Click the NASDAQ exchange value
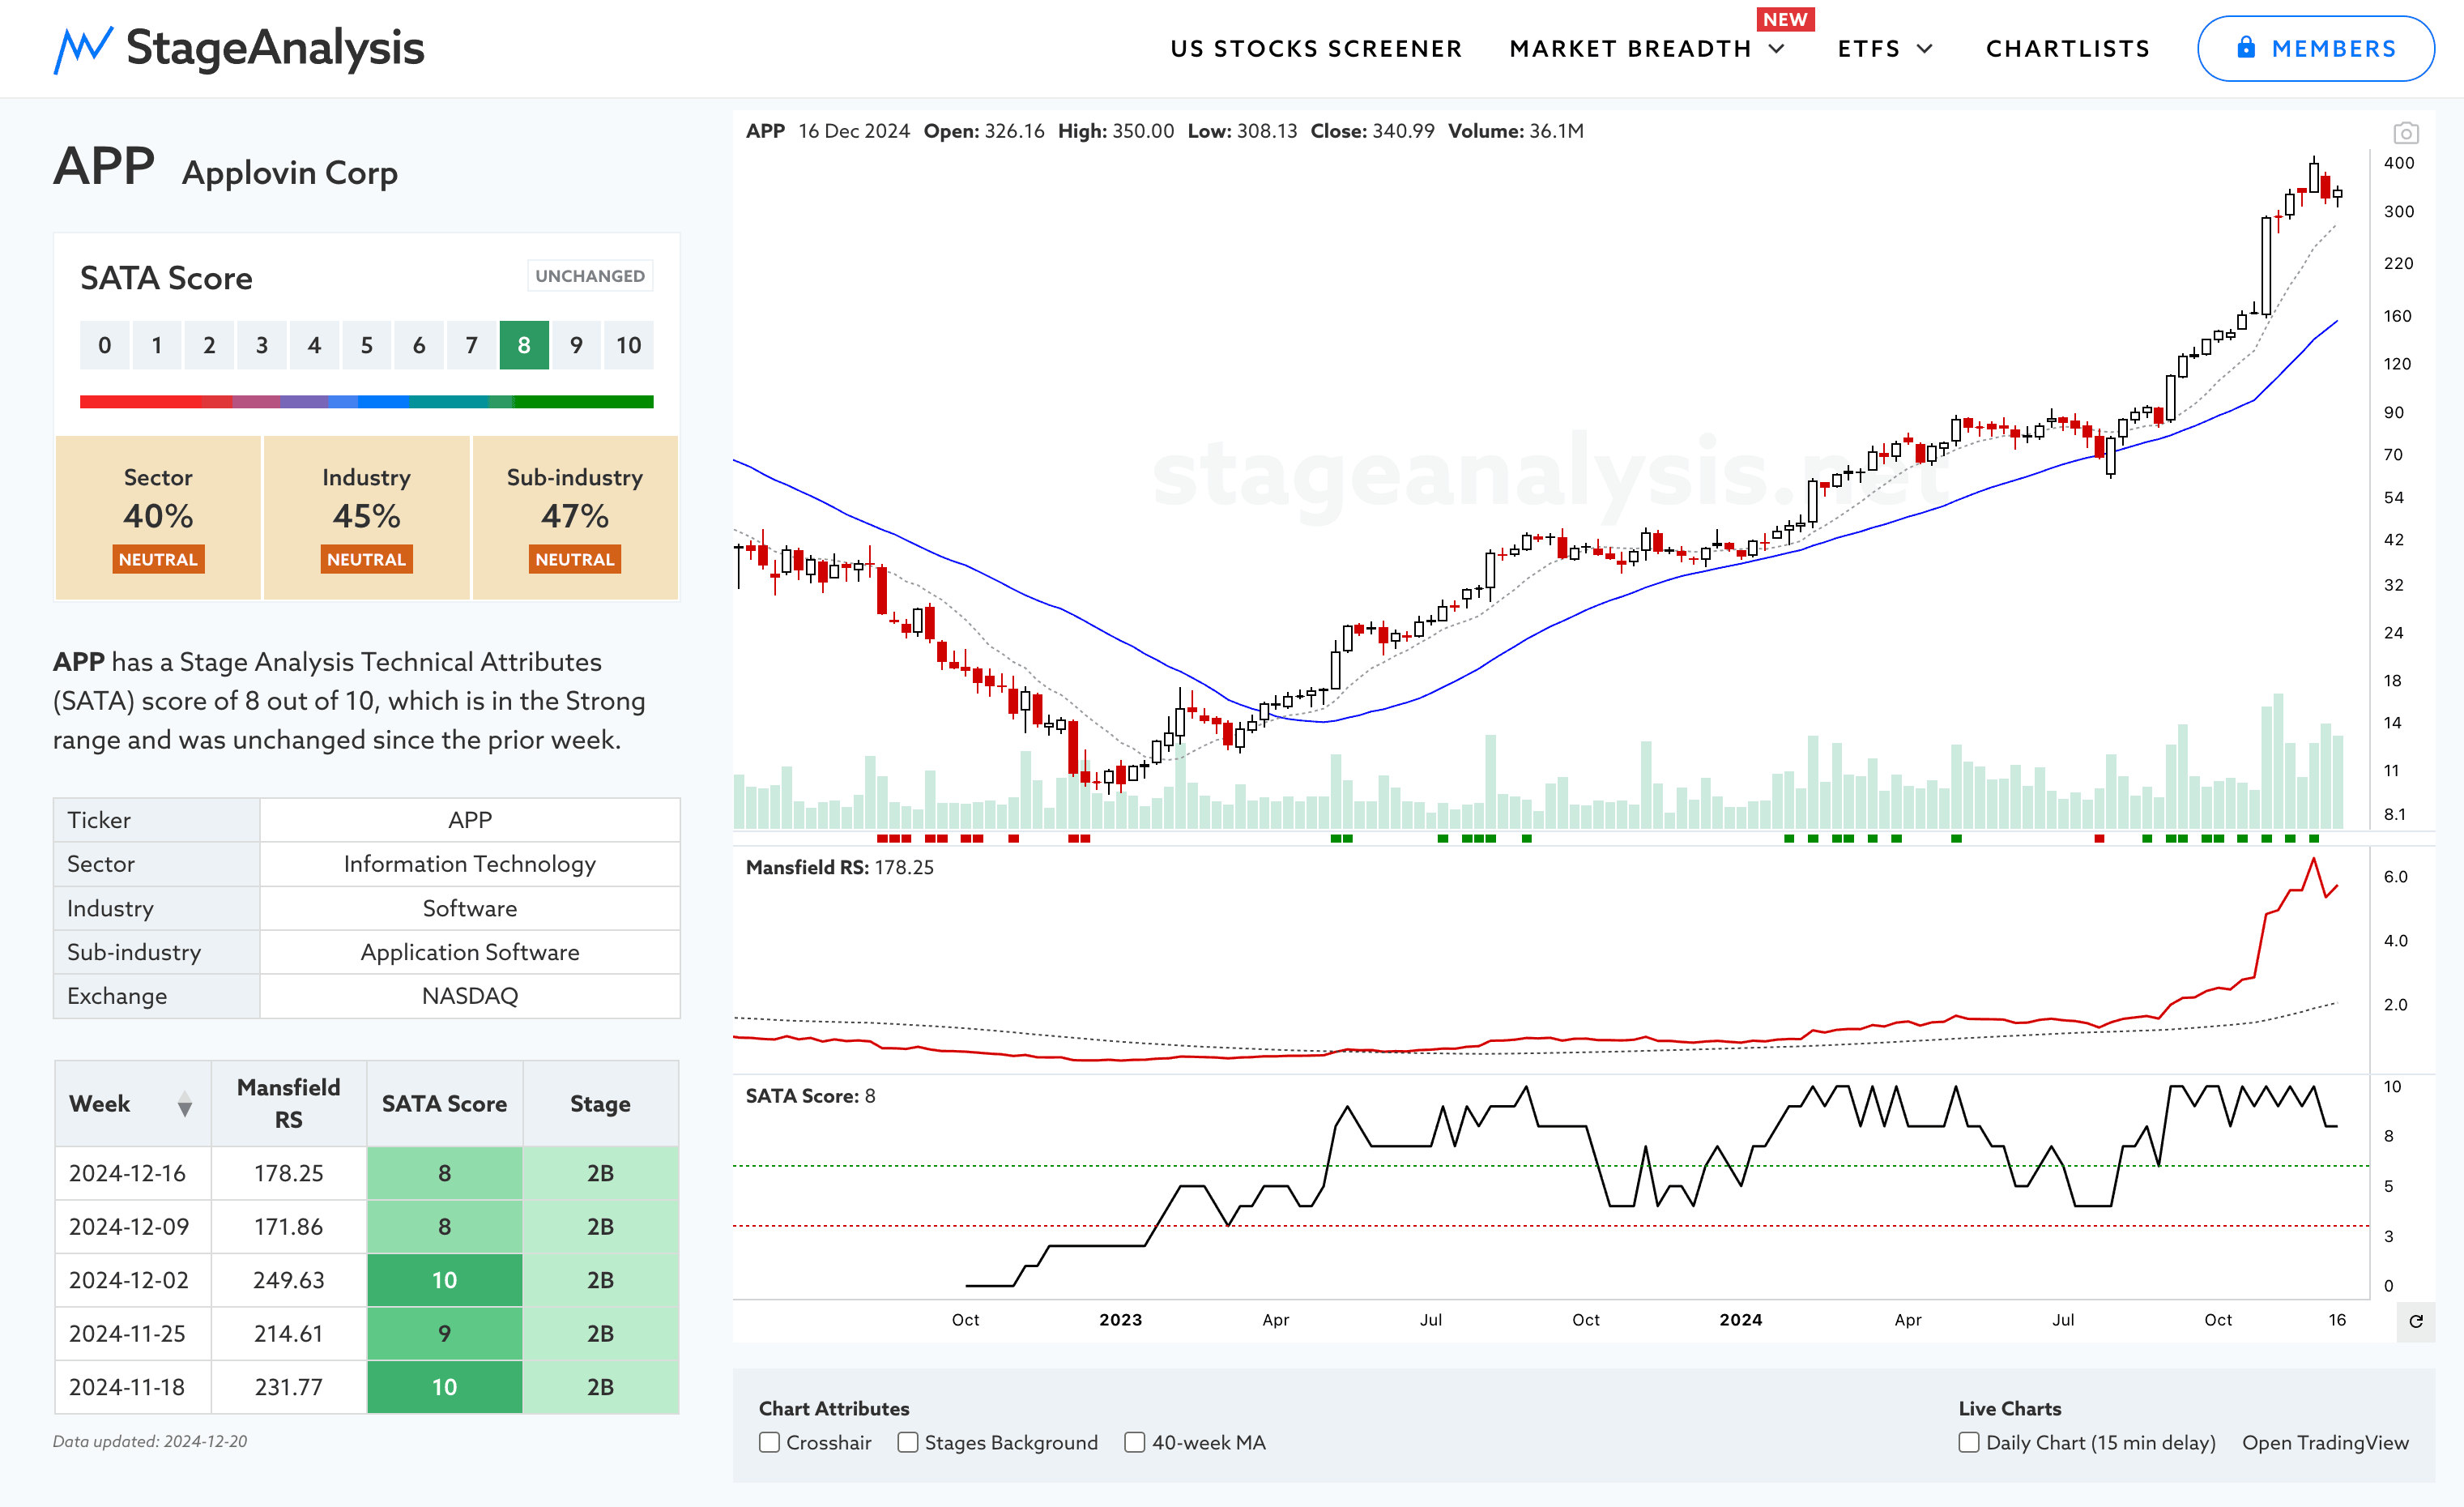This screenshot has width=2464, height=1507. coord(470,996)
